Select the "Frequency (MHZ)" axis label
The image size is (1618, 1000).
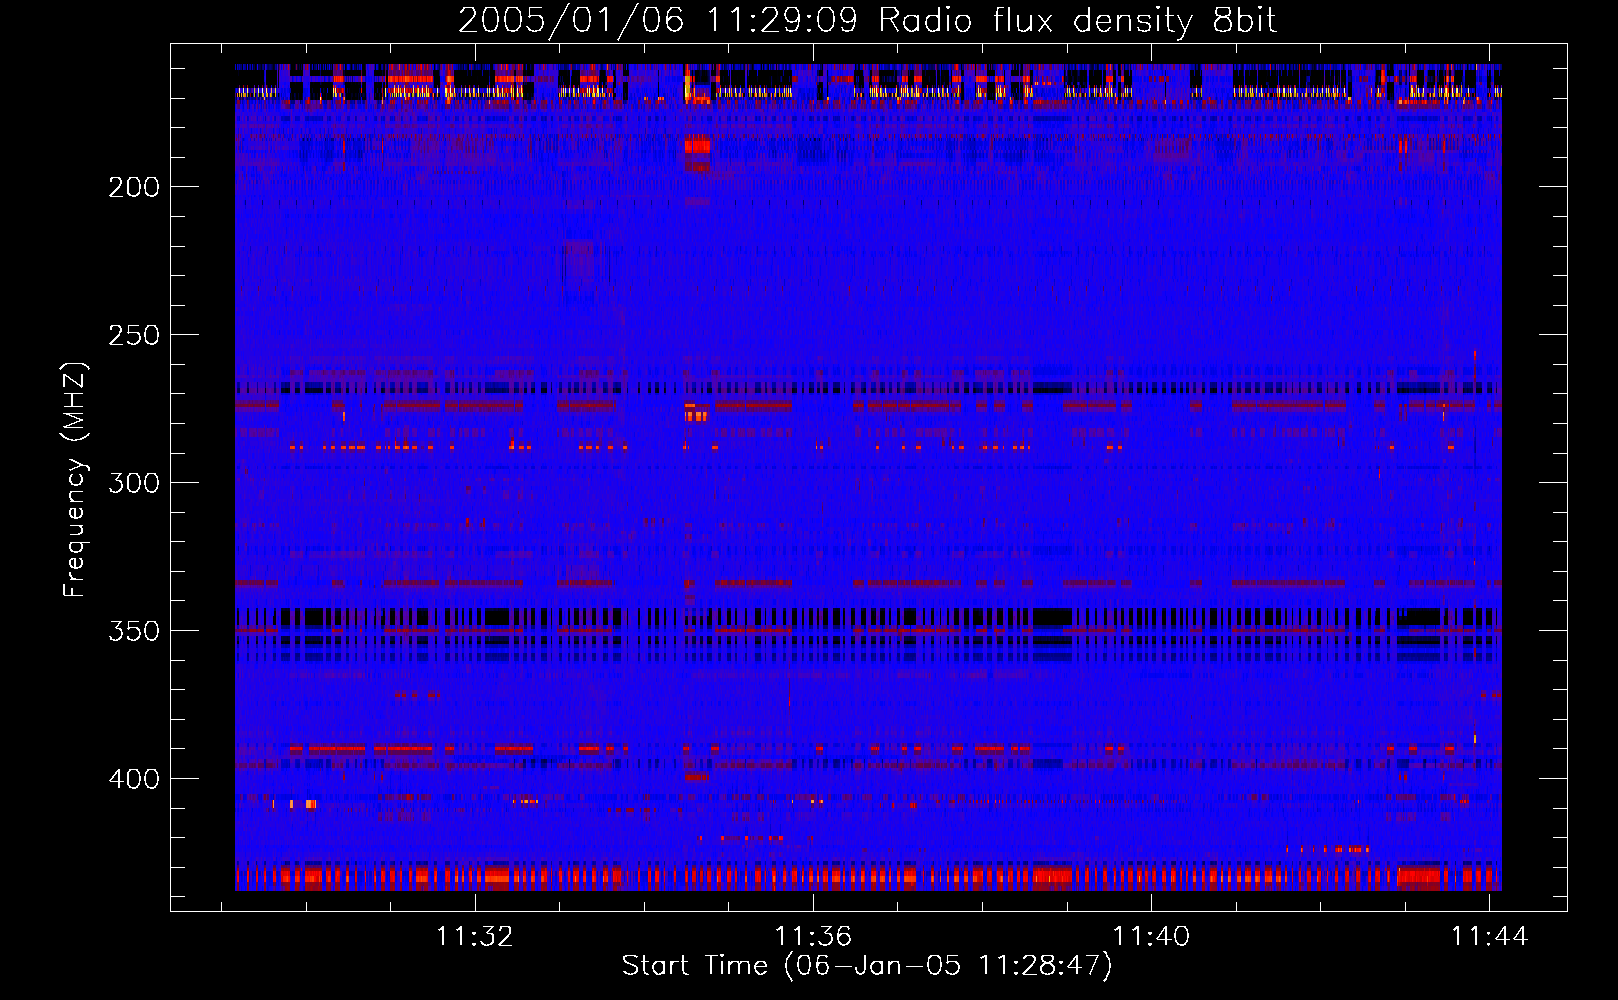click(75, 480)
